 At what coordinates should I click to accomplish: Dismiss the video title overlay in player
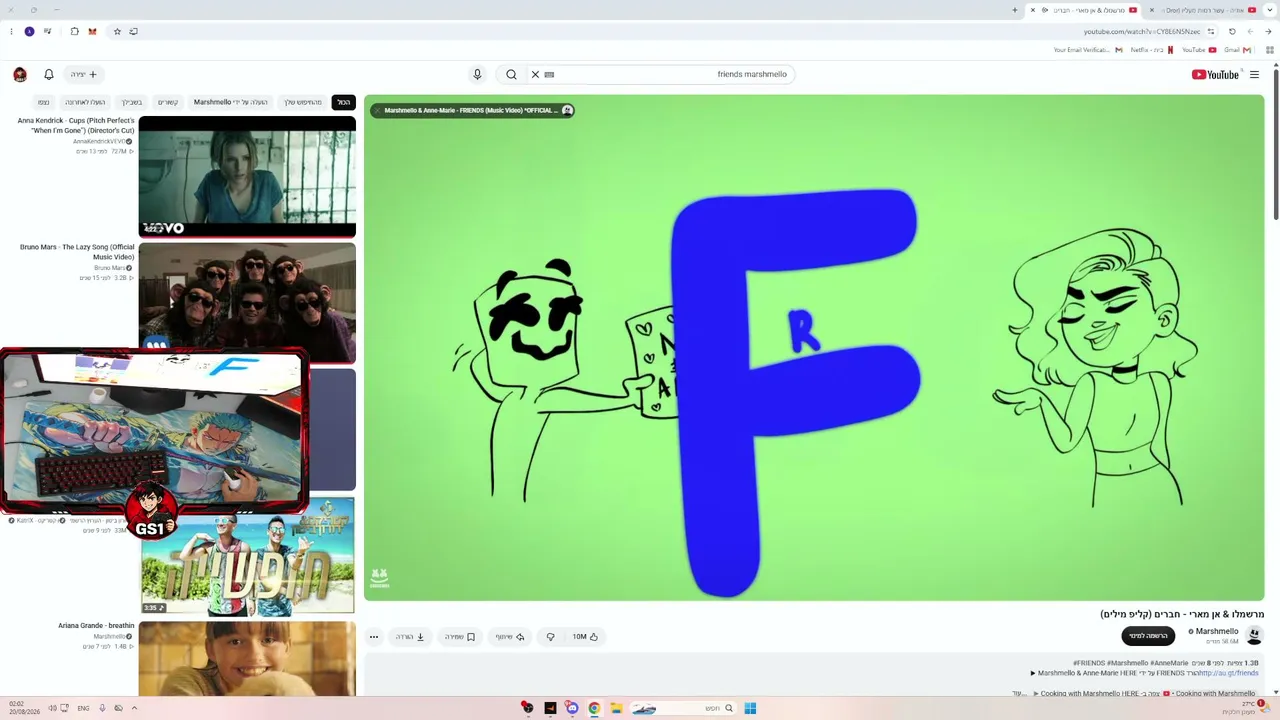376,110
